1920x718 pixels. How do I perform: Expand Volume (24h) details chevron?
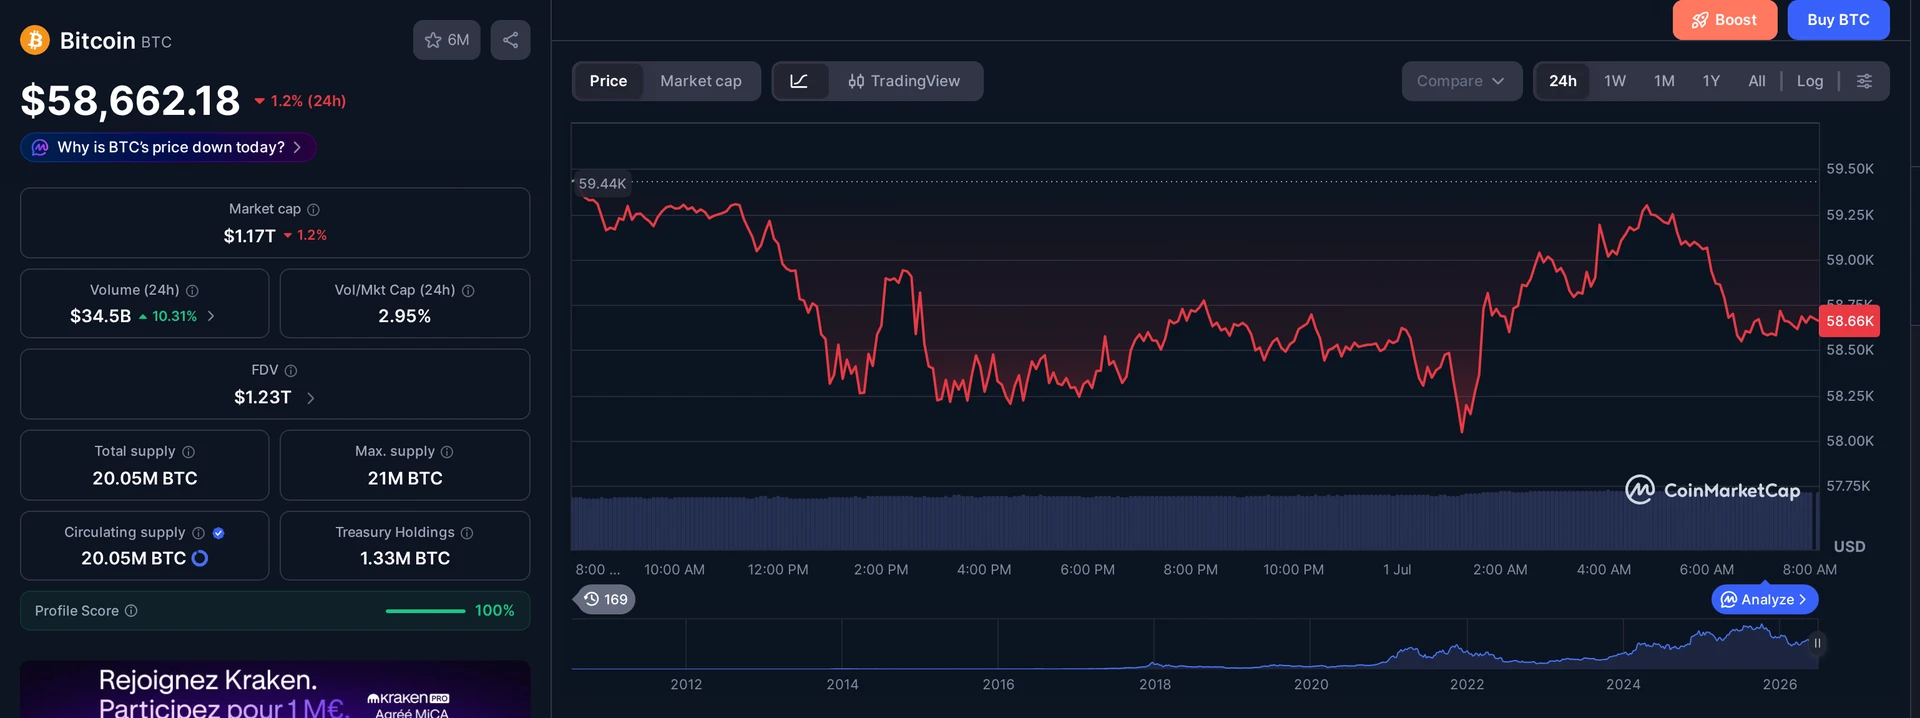click(211, 316)
